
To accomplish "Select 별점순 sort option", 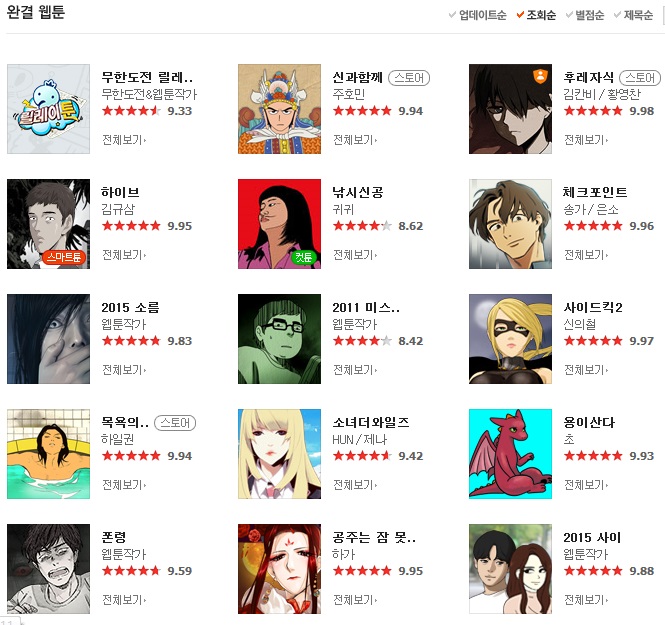I will (x=585, y=15).
